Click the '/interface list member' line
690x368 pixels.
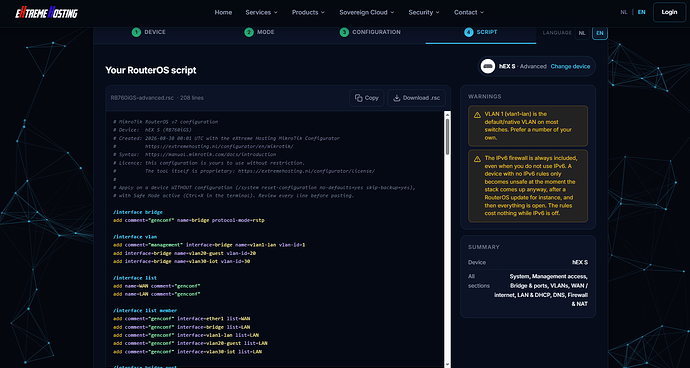(145, 310)
